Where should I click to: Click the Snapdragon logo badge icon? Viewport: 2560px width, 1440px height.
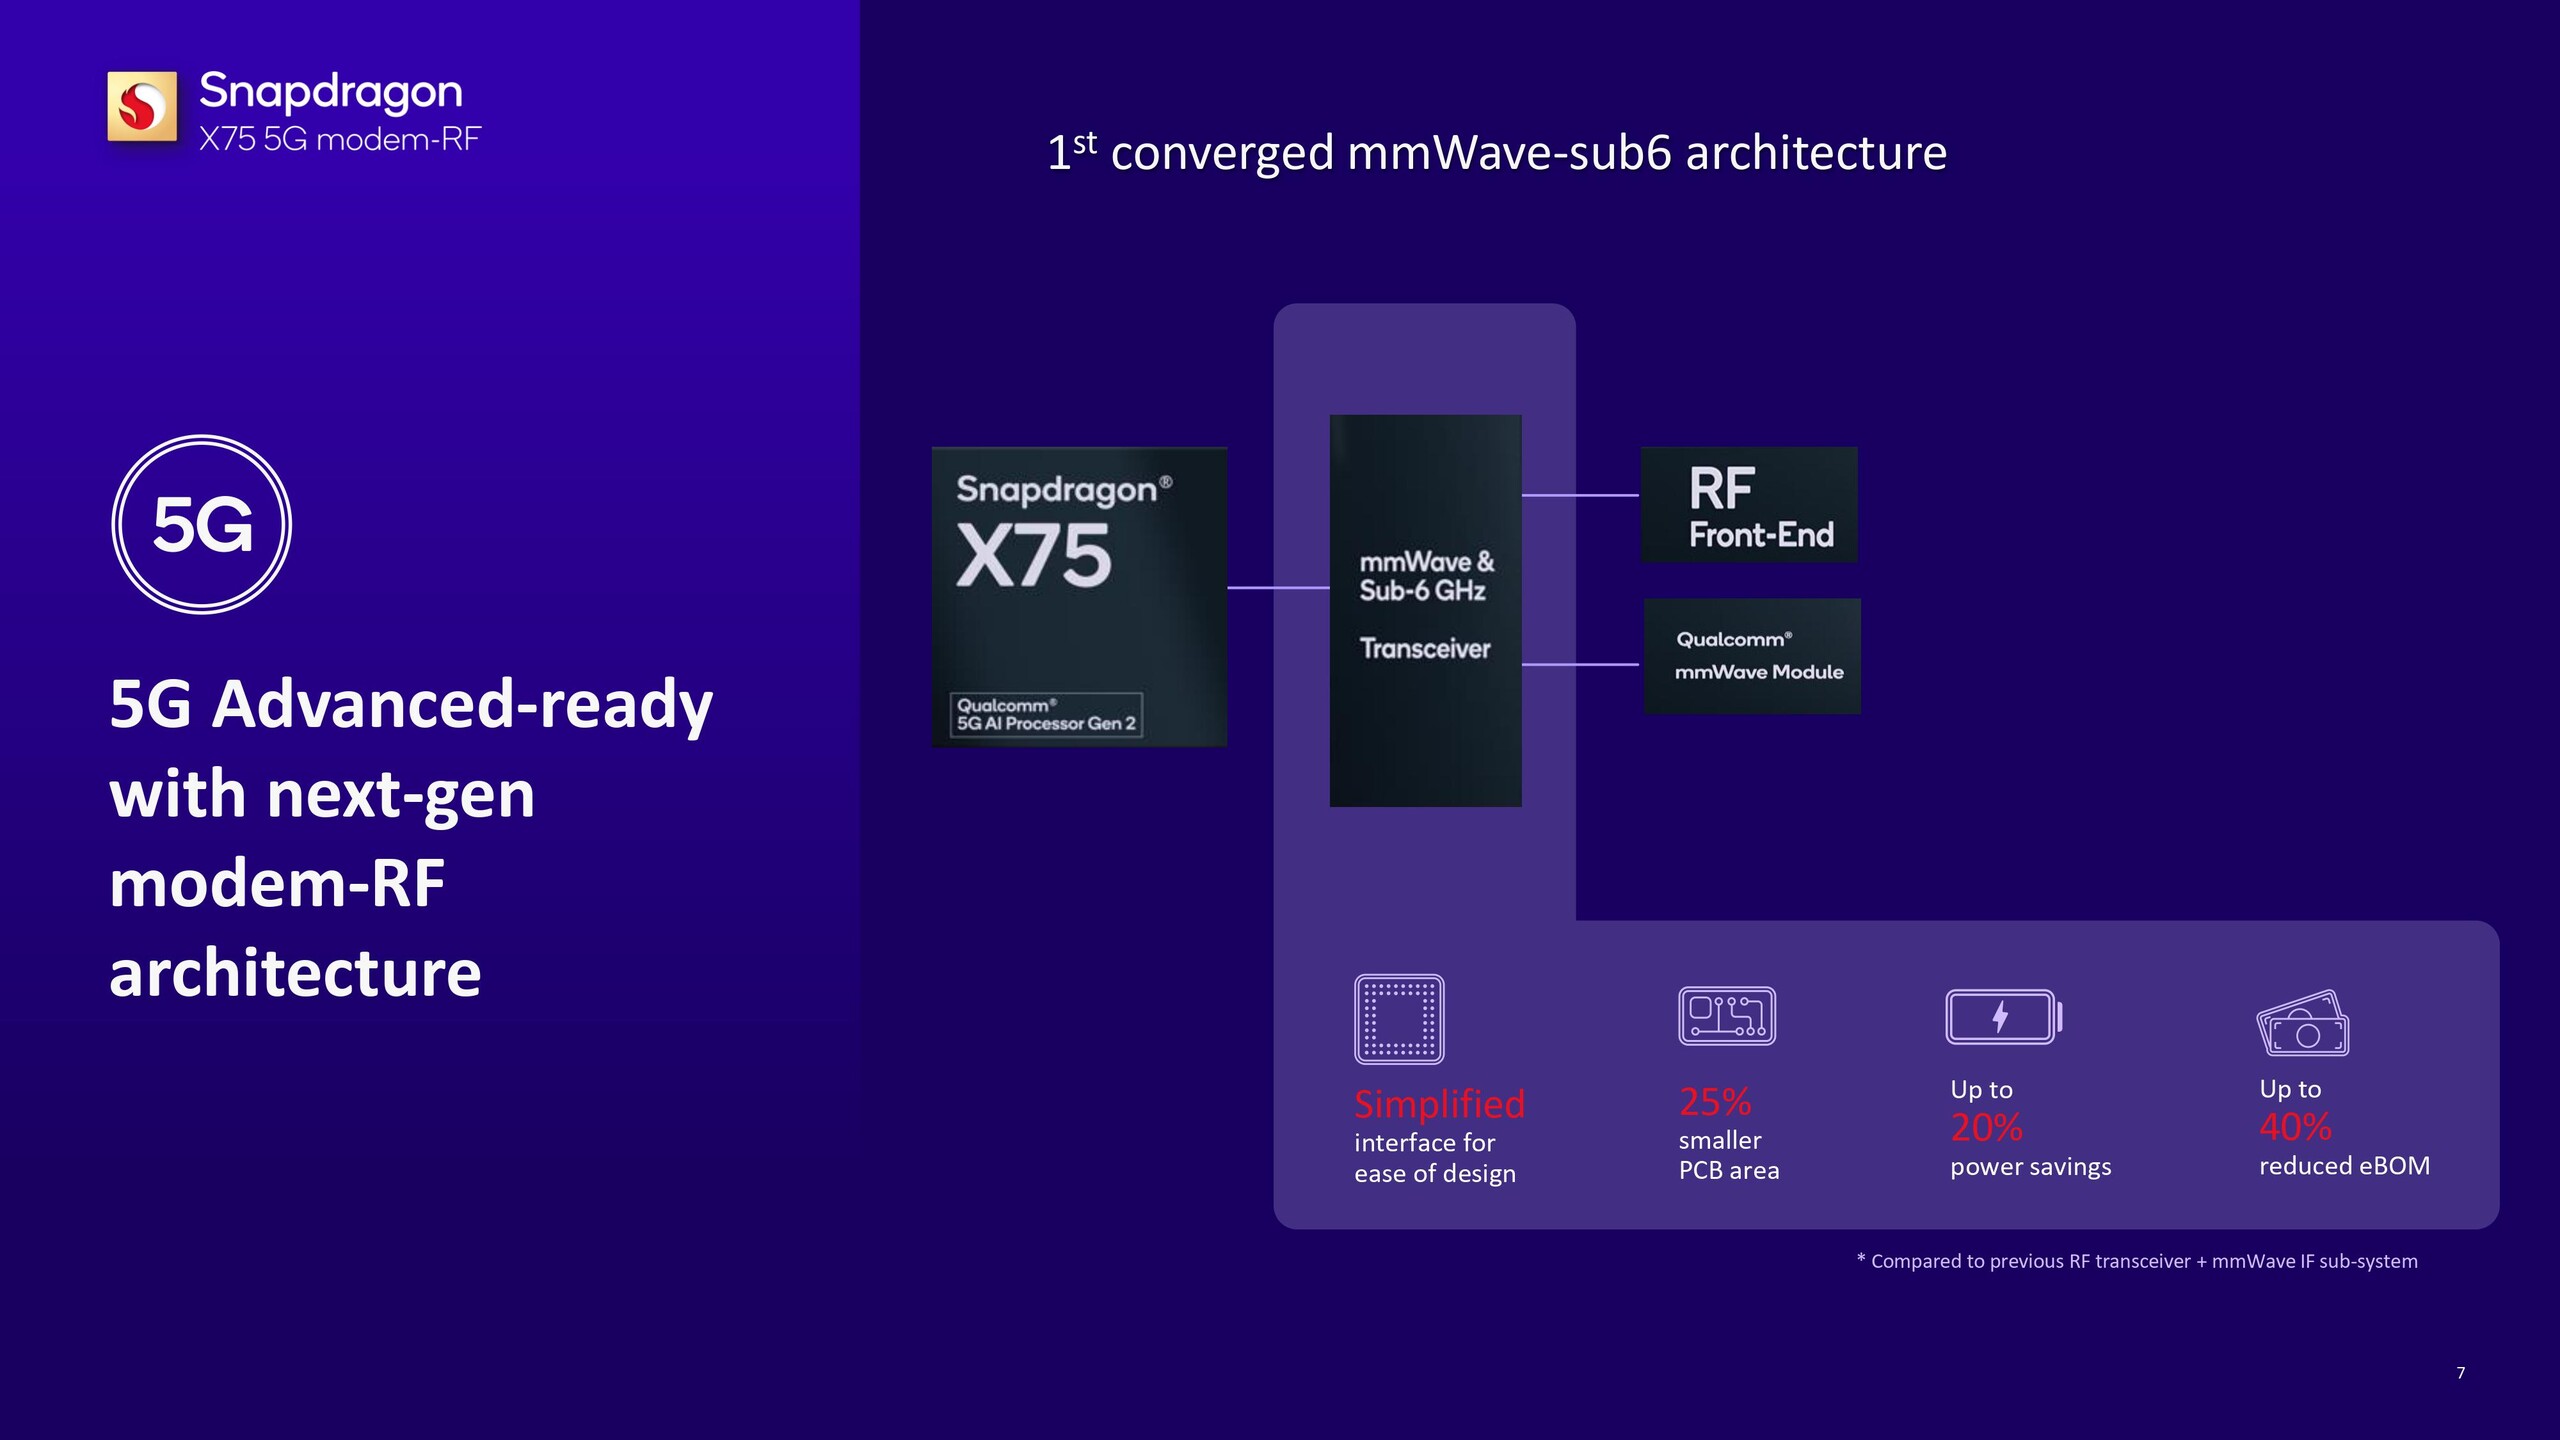(x=142, y=106)
